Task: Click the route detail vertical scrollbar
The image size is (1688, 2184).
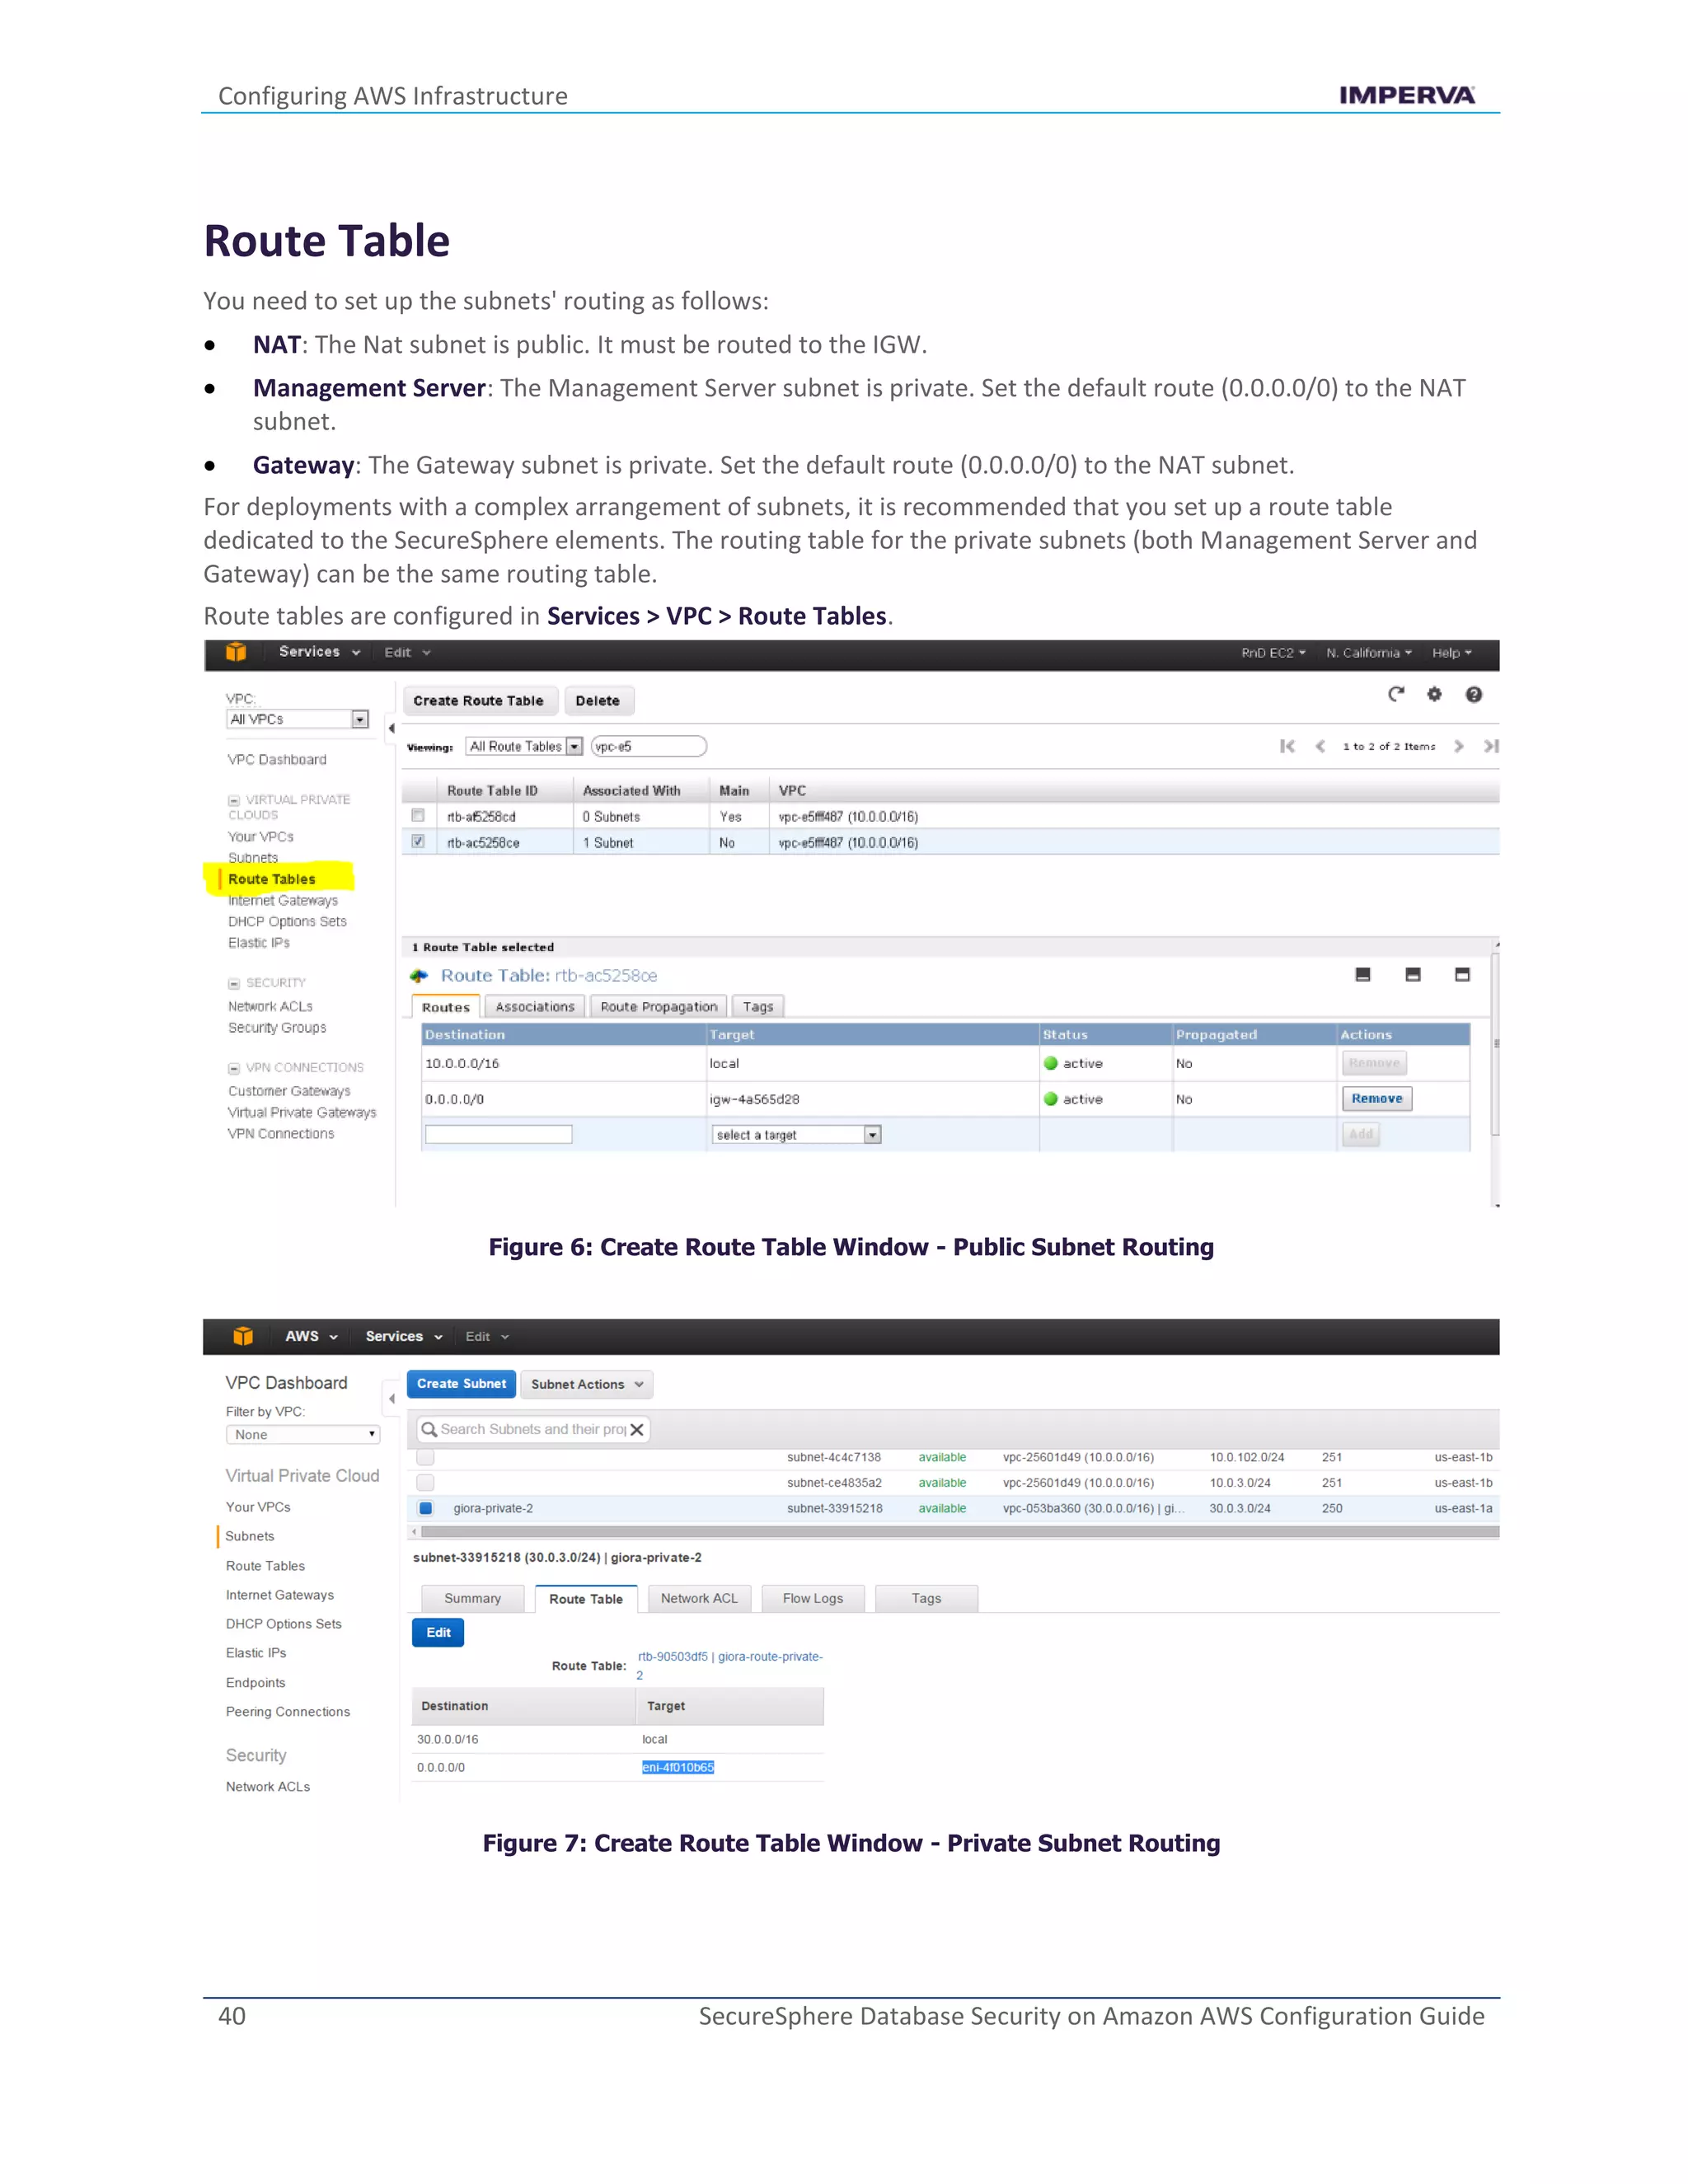Action: tap(1495, 1044)
